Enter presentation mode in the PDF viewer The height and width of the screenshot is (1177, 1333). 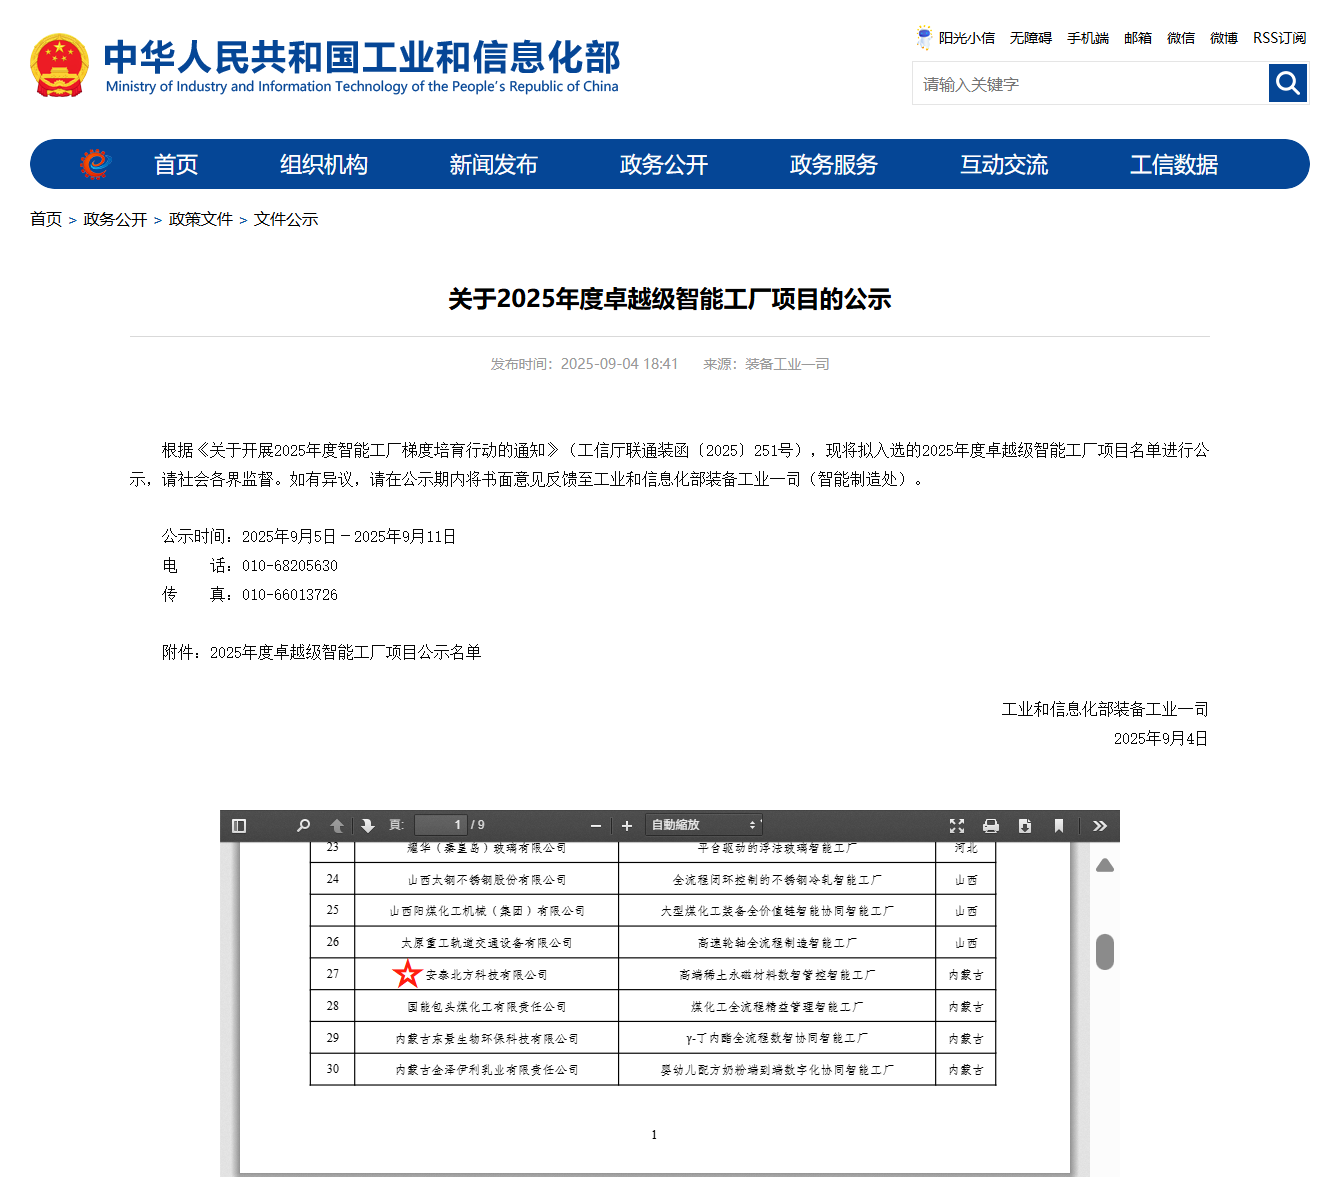point(957,825)
